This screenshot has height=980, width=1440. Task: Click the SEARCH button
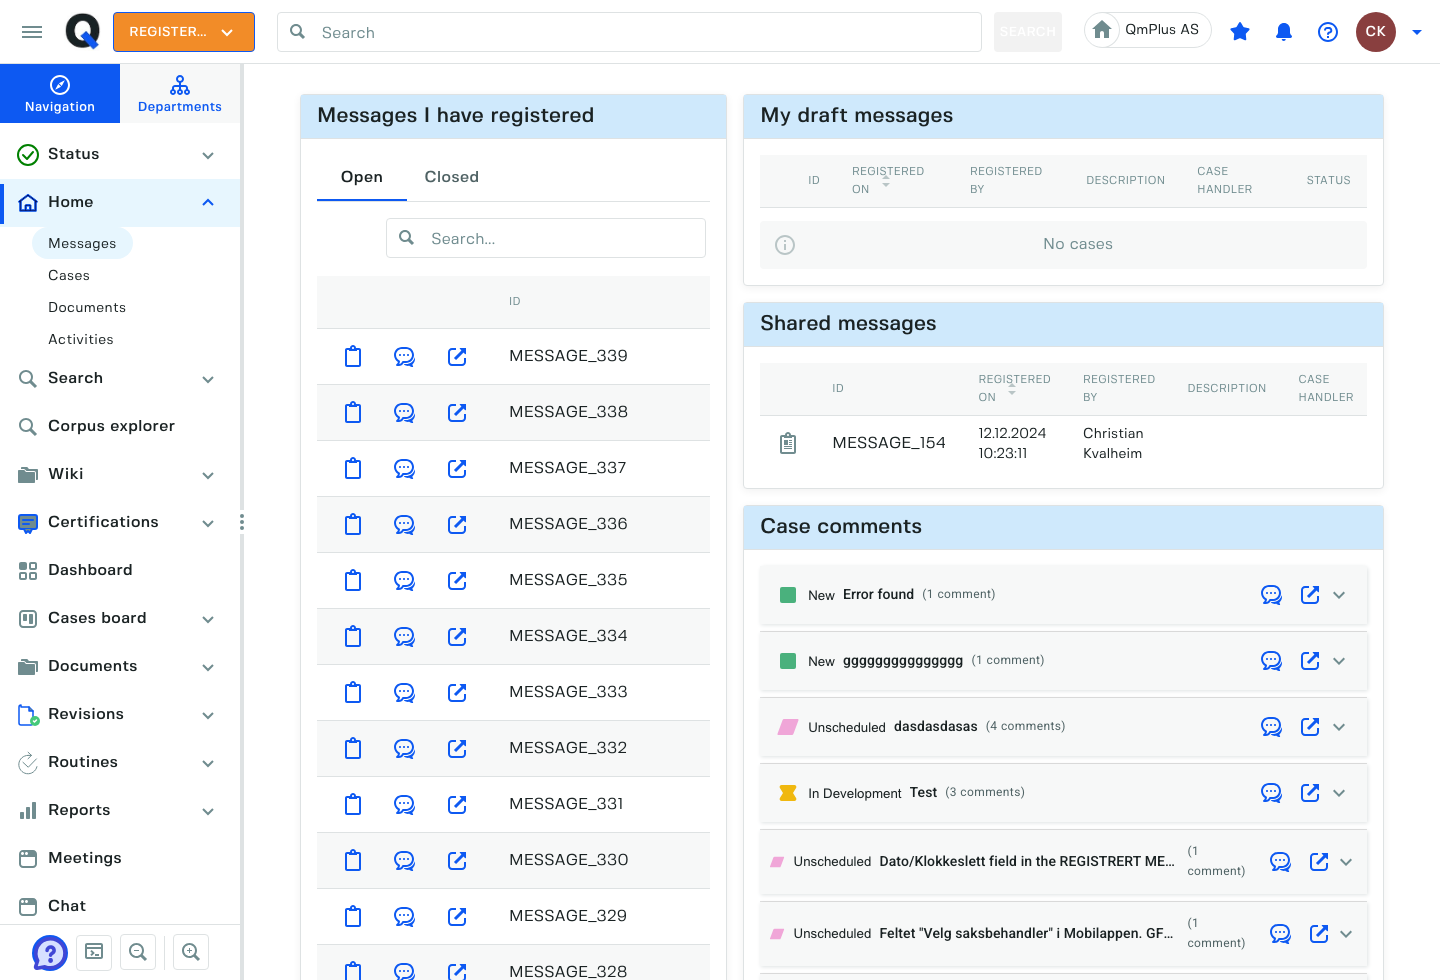pyautogui.click(x=1028, y=32)
